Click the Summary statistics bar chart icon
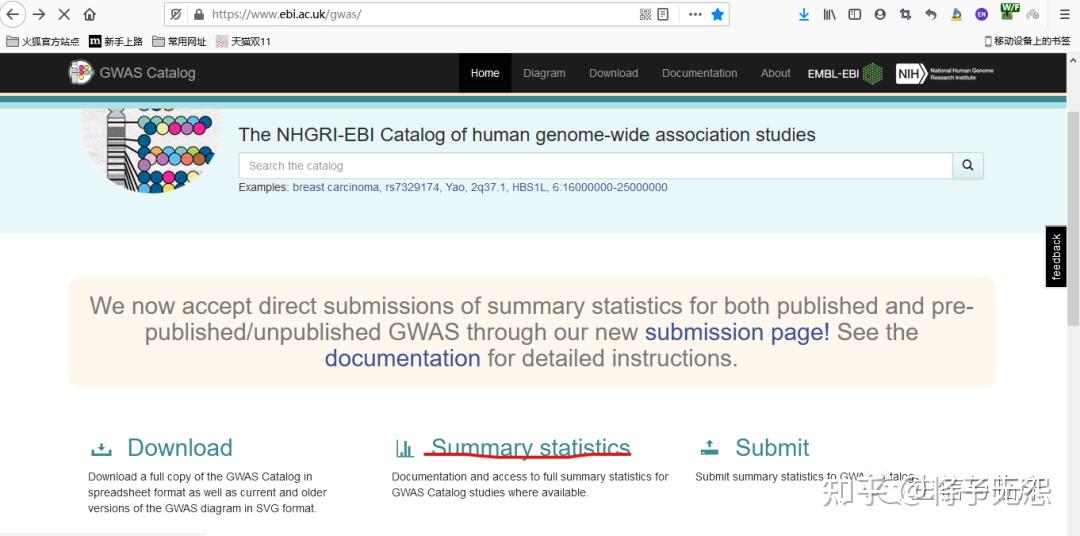This screenshot has height=536, width=1080. [x=405, y=449]
